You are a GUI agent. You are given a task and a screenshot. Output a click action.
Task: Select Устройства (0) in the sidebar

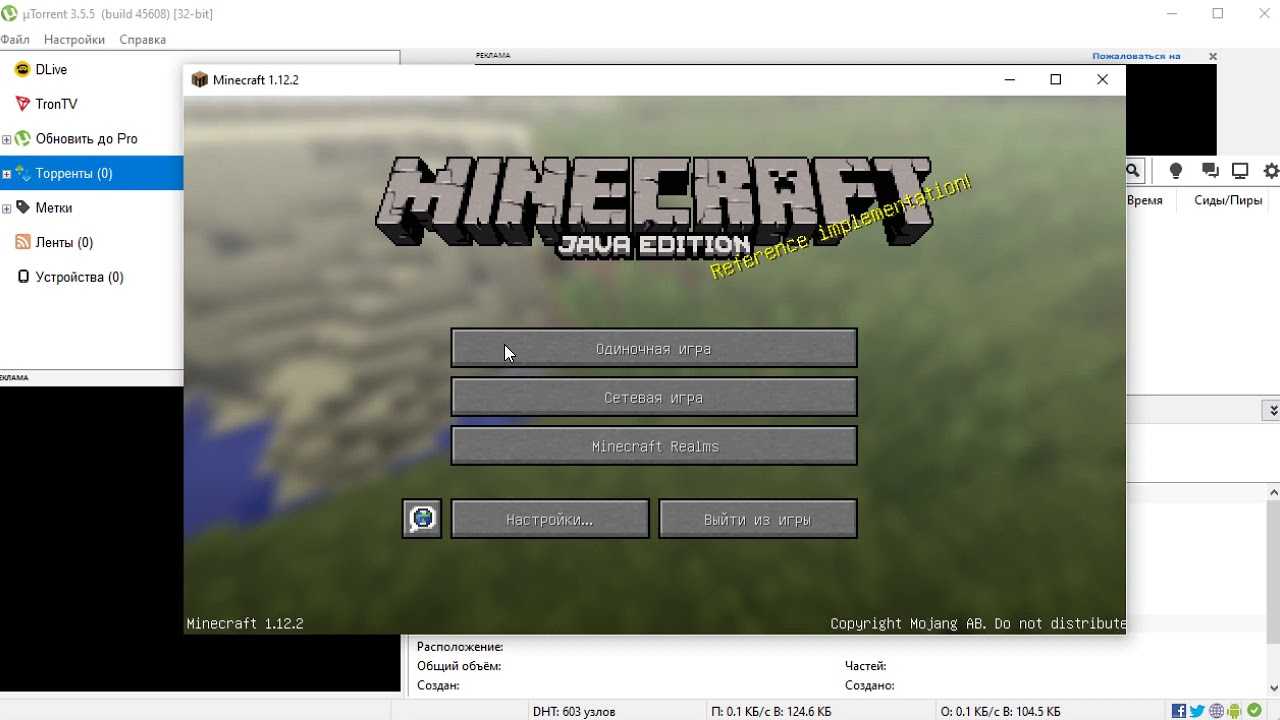click(80, 277)
